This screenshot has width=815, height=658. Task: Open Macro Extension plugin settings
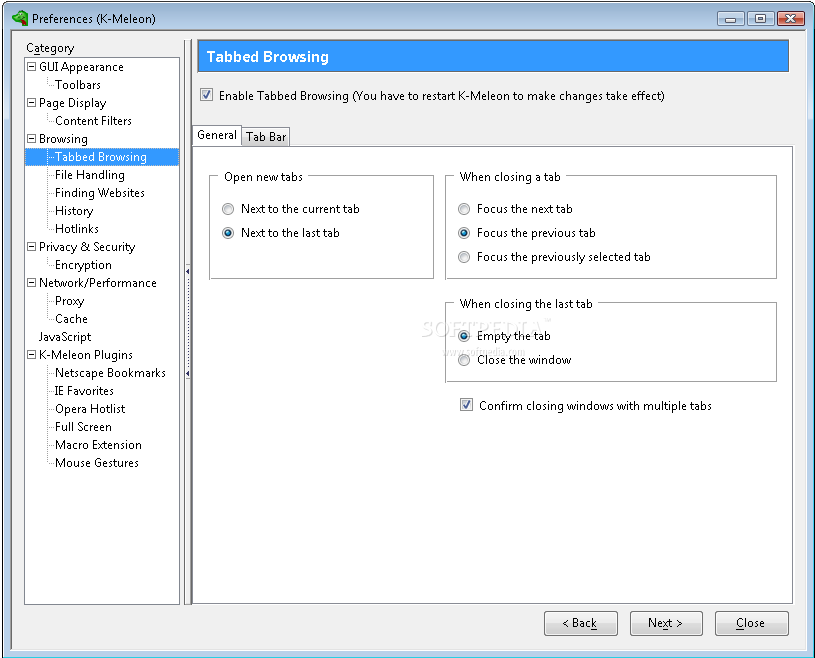[x=98, y=445]
